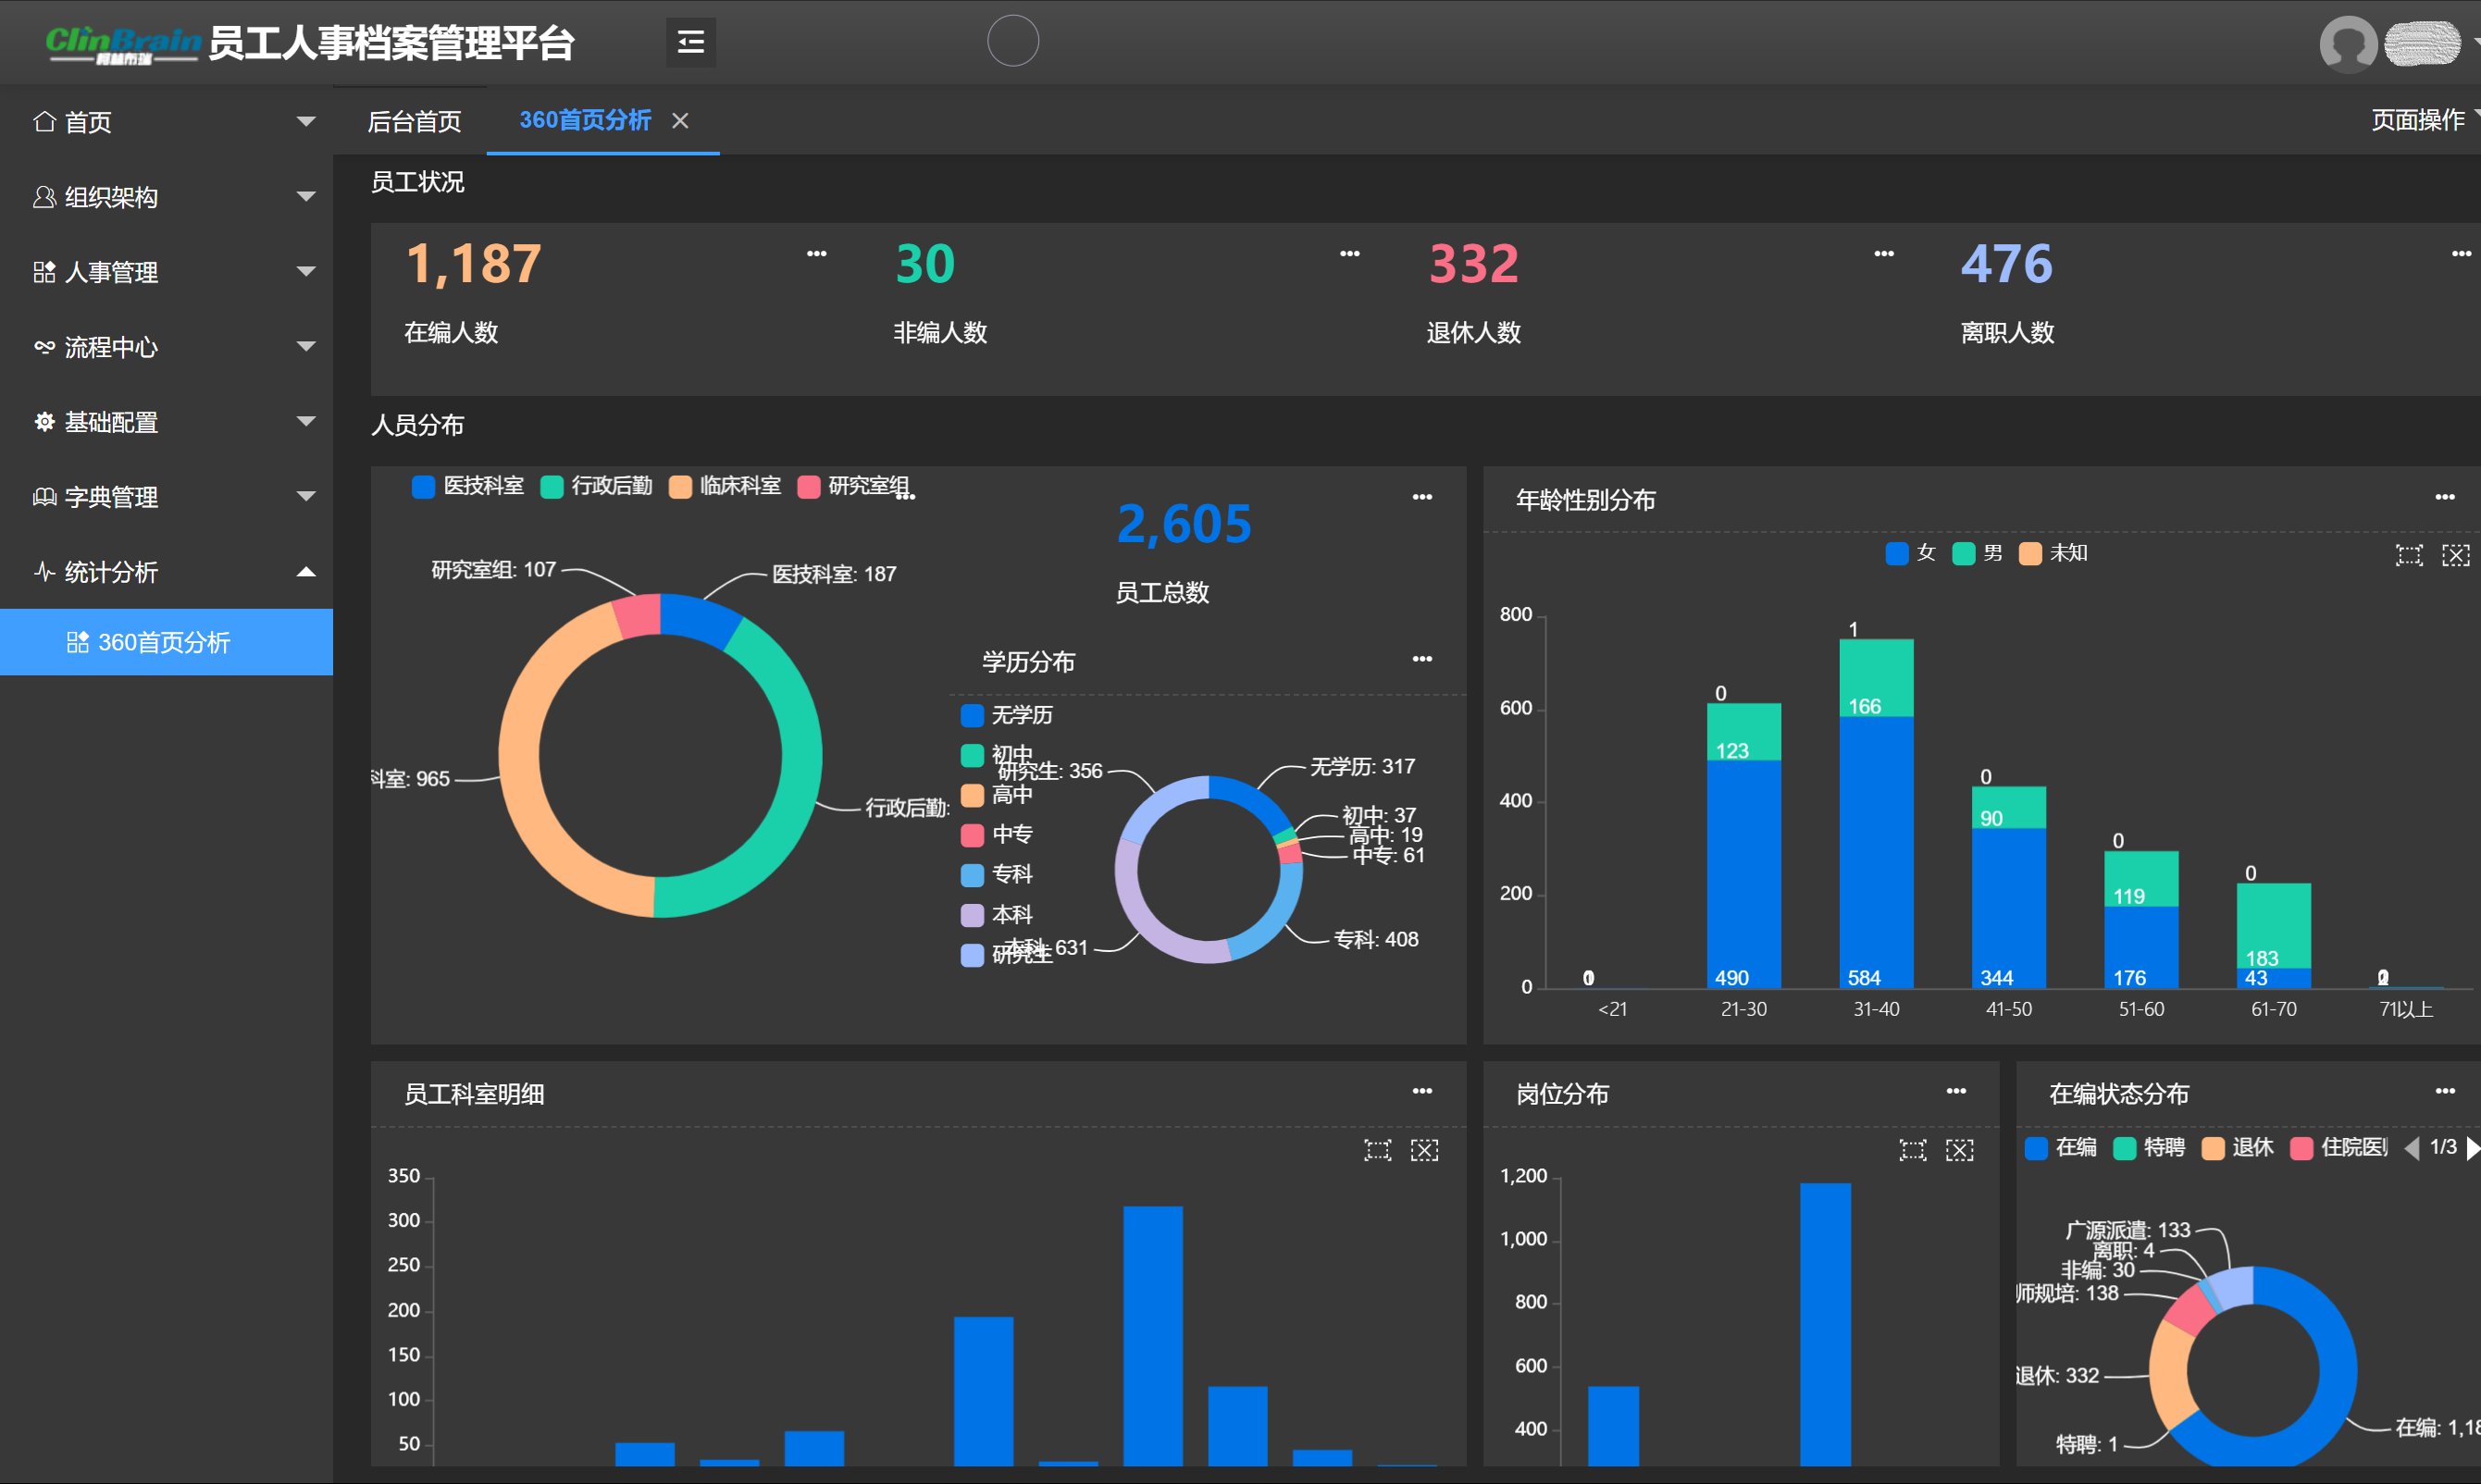Open more options on 员工总数 panel
The height and width of the screenshot is (1484, 2481).
click(1422, 496)
